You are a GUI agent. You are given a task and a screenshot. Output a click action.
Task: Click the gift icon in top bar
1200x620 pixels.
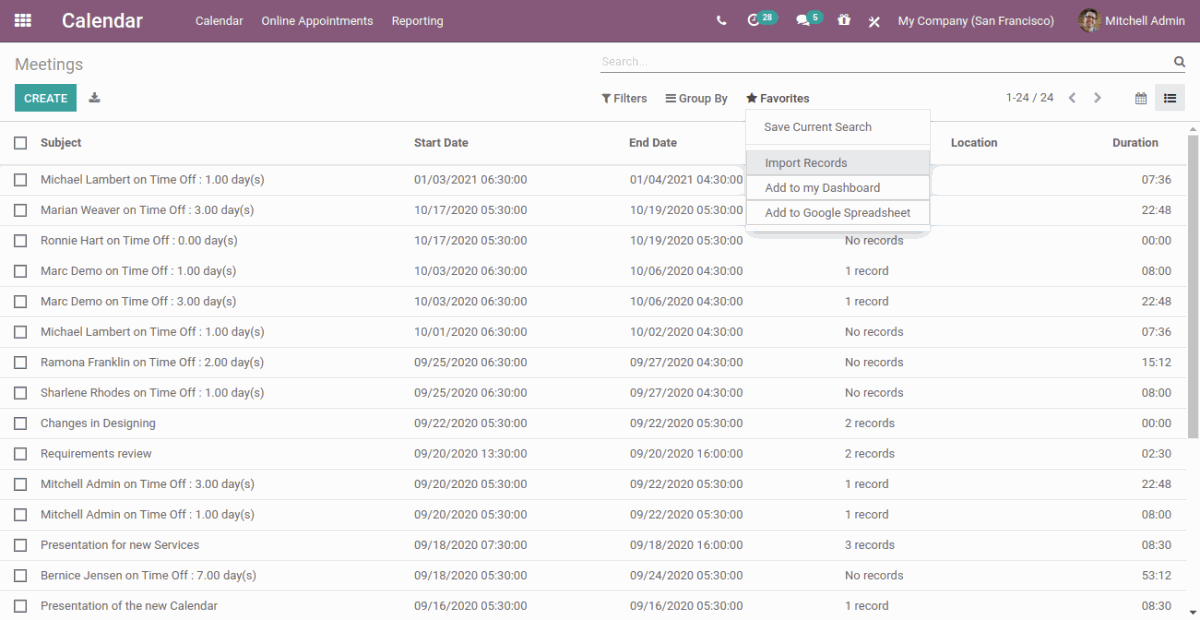pos(844,21)
